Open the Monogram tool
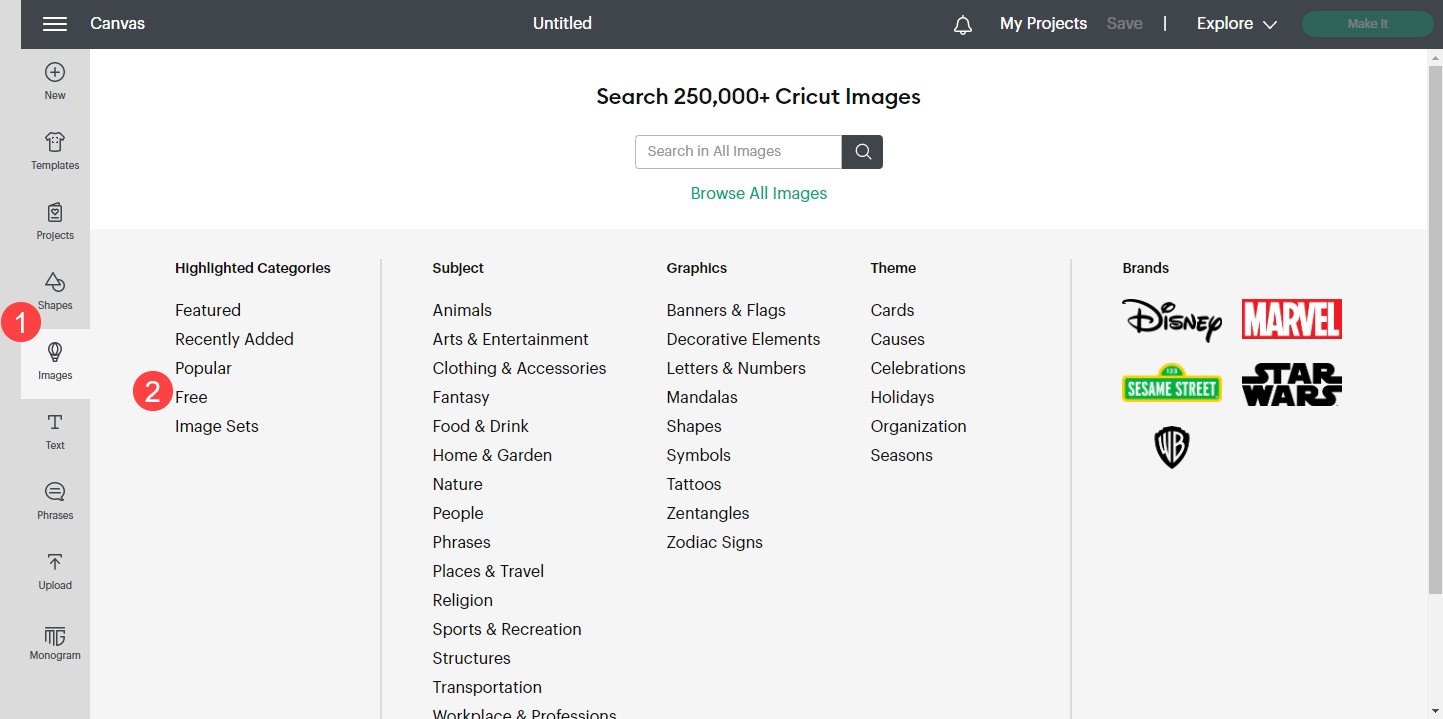 [55, 642]
